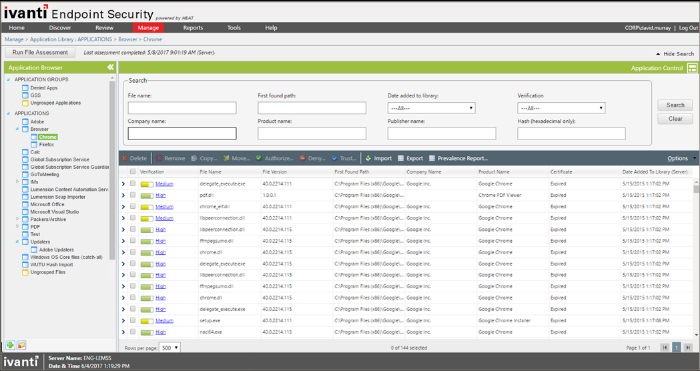Open the Discover menu
The width and height of the screenshot is (700, 371).
(60, 28)
